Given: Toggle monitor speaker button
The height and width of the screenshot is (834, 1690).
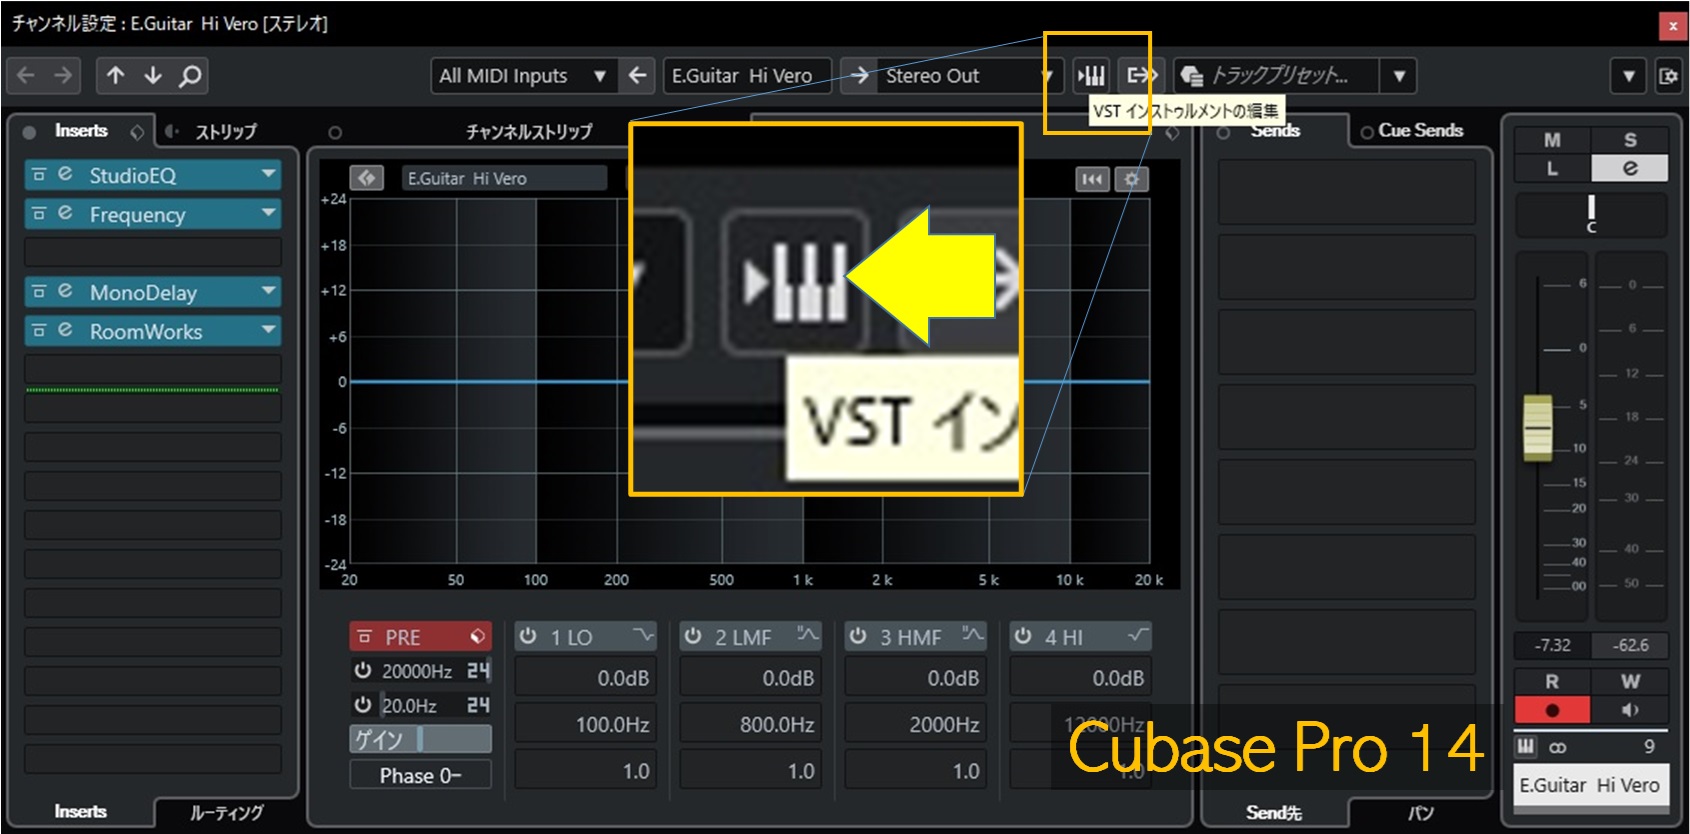Looking at the screenshot, I should click(x=1630, y=710).
